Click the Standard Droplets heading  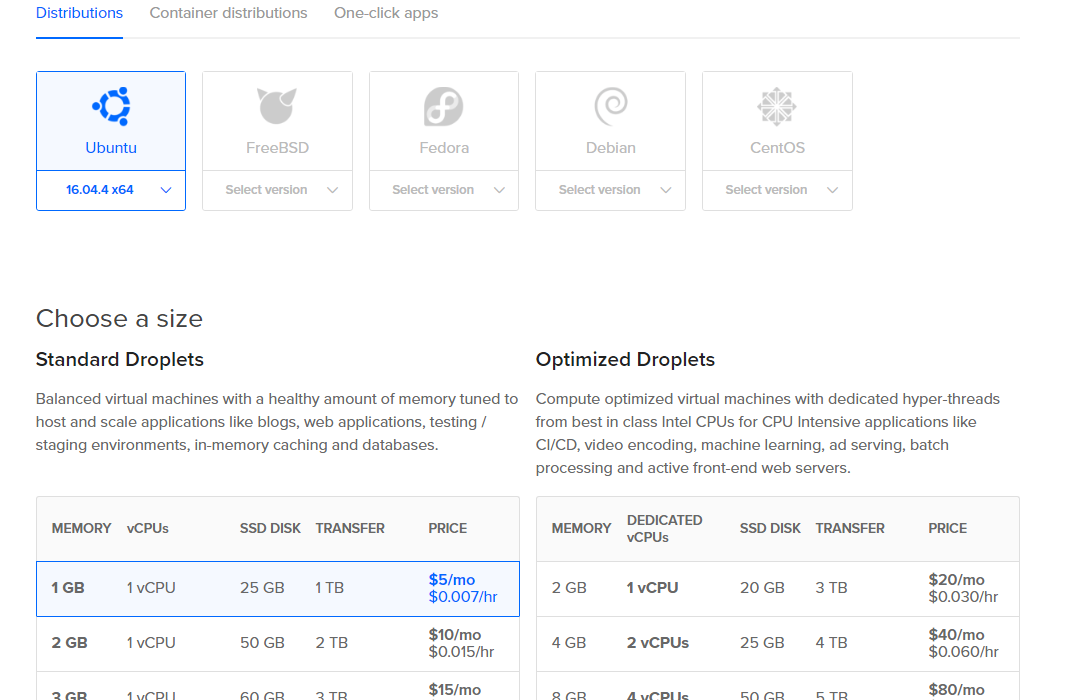click(x=120, y=360)
